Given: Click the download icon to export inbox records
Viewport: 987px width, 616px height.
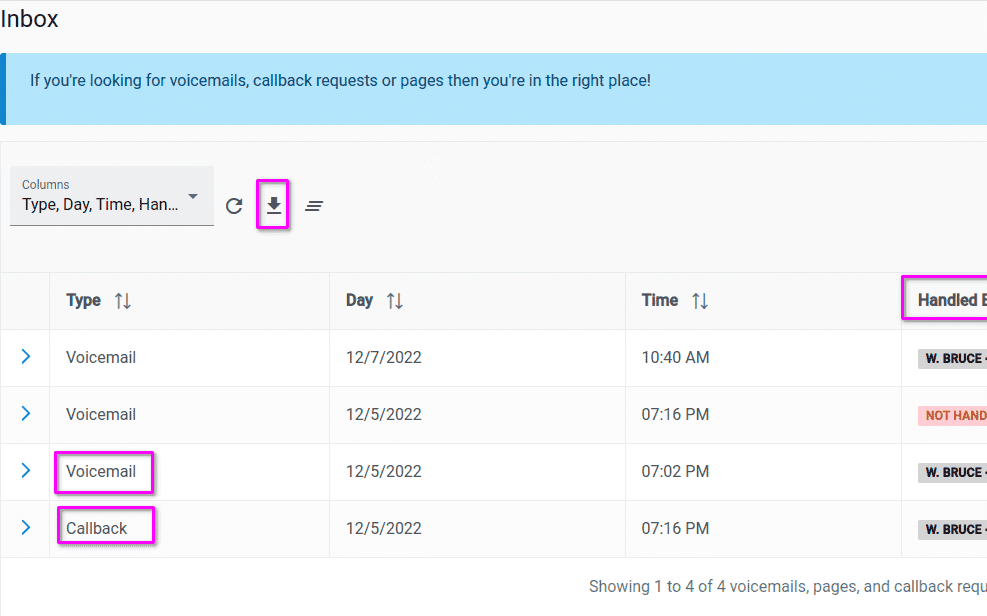Looking at the screenshot, I should pos(272,204).
